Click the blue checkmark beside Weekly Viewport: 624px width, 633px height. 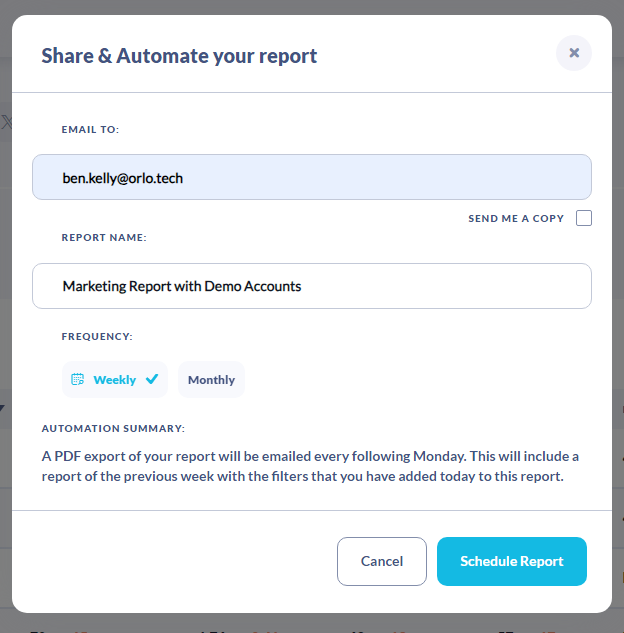152,379
